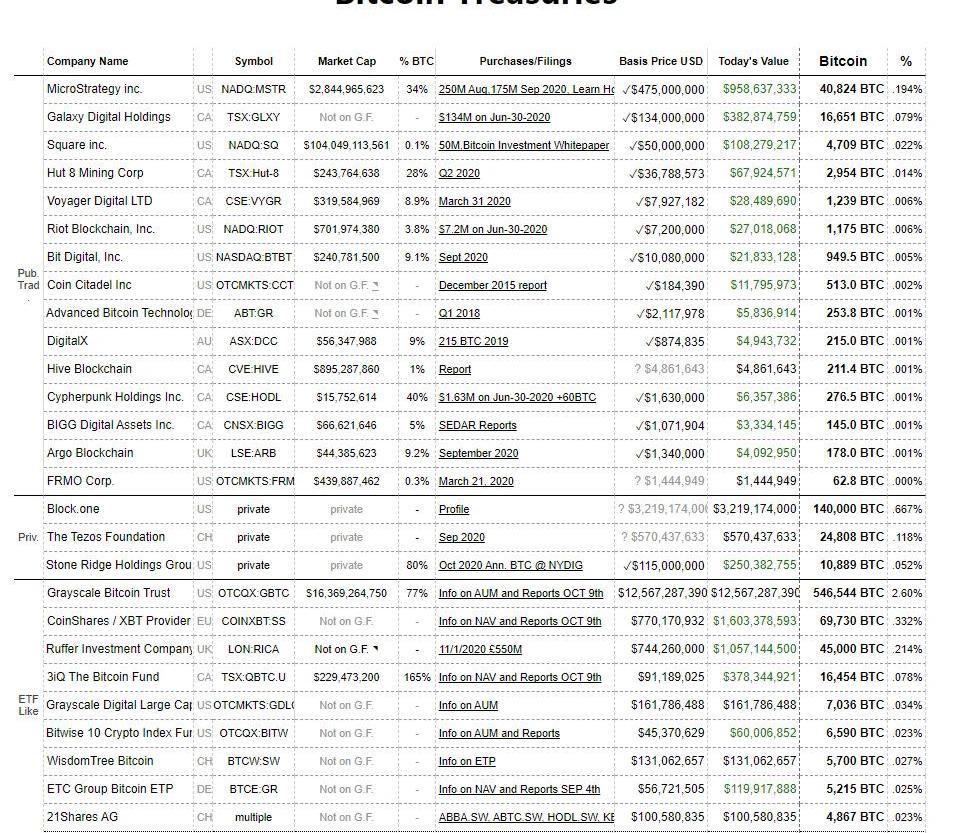Select the "Cypherpunk Holdings Inc." company cell
The image size is (959, 833).
(119, 398)
